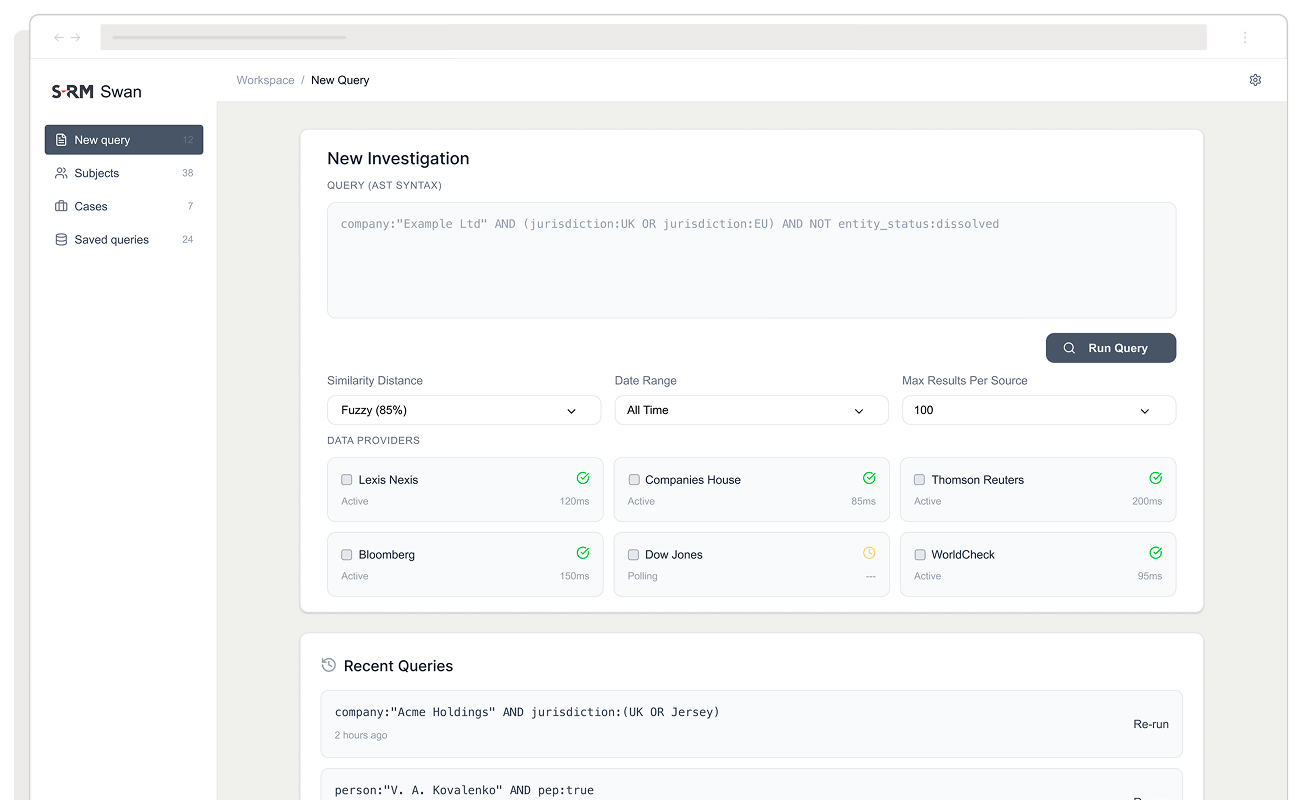Click the 120ms latency on Lexis Nexis
The image size is (1300, 800).
click(574, 501)
